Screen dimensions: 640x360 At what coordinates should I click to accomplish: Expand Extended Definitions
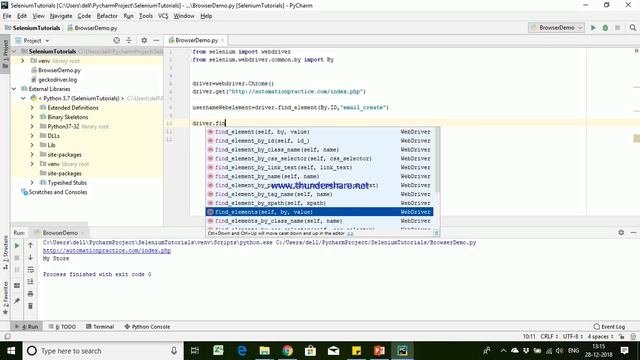click(32, 108)
